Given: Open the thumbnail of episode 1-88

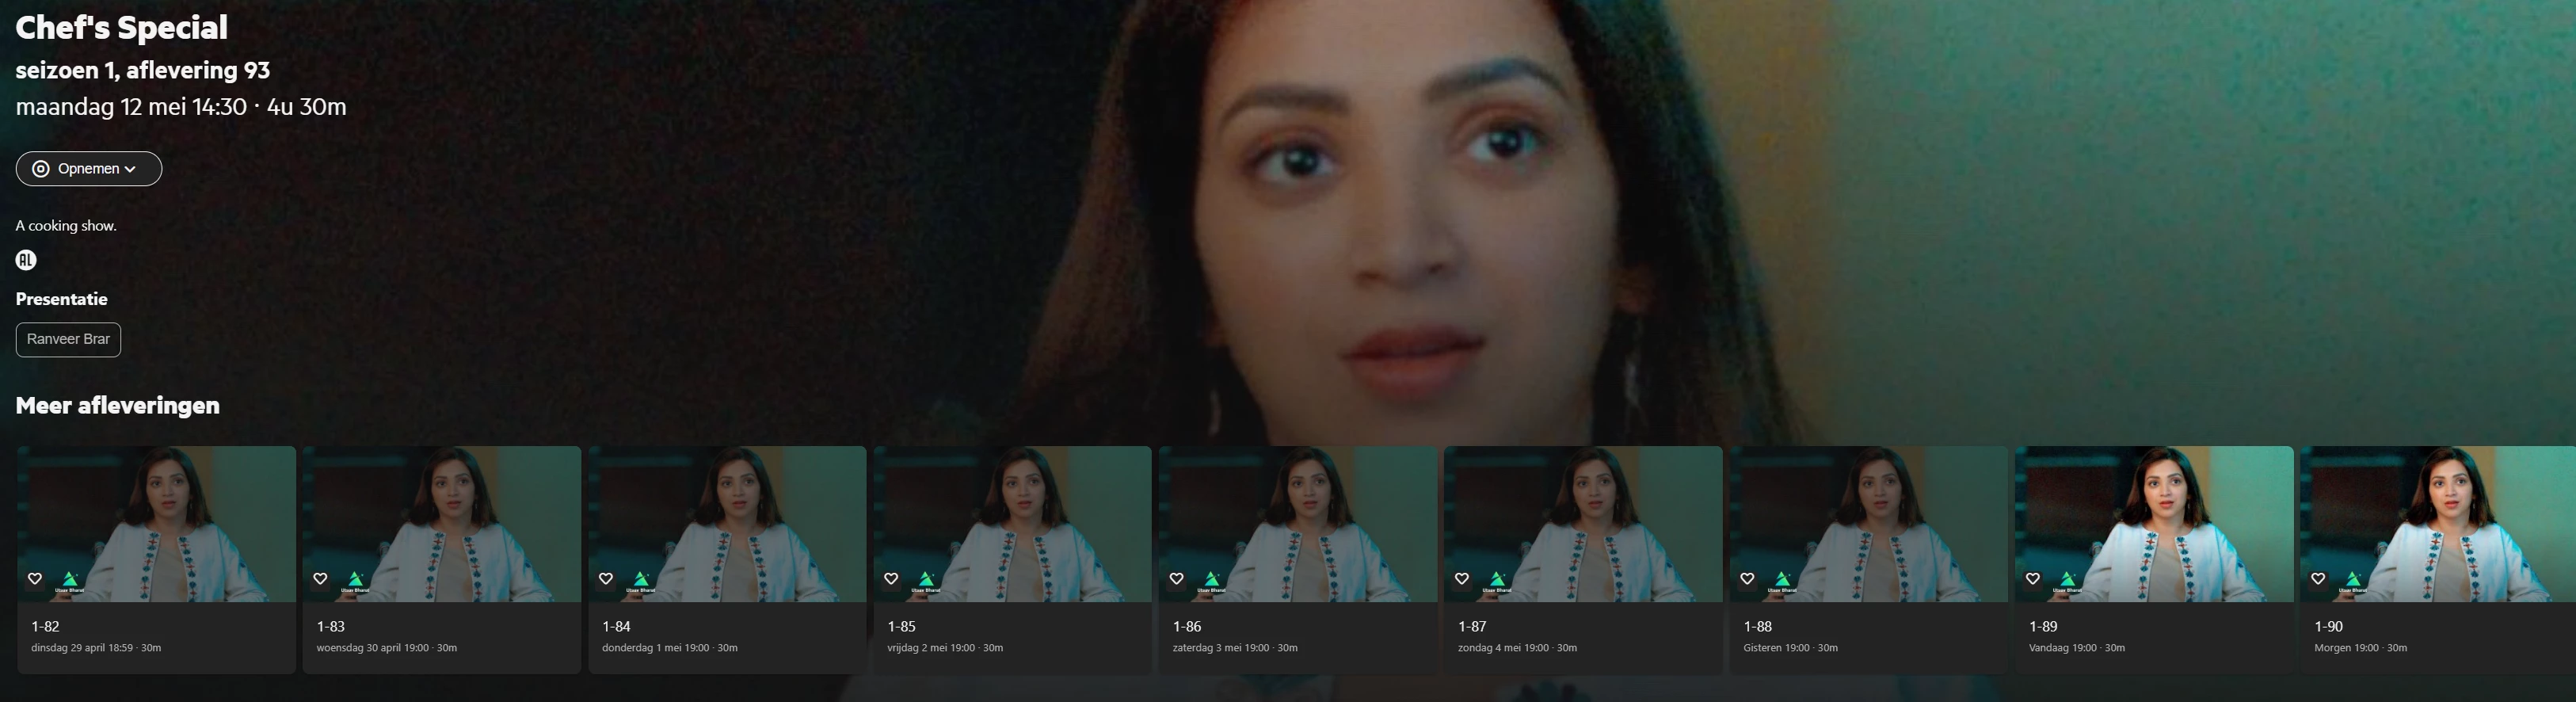Looking at the screenshot, I should (x=1869, y=524).
